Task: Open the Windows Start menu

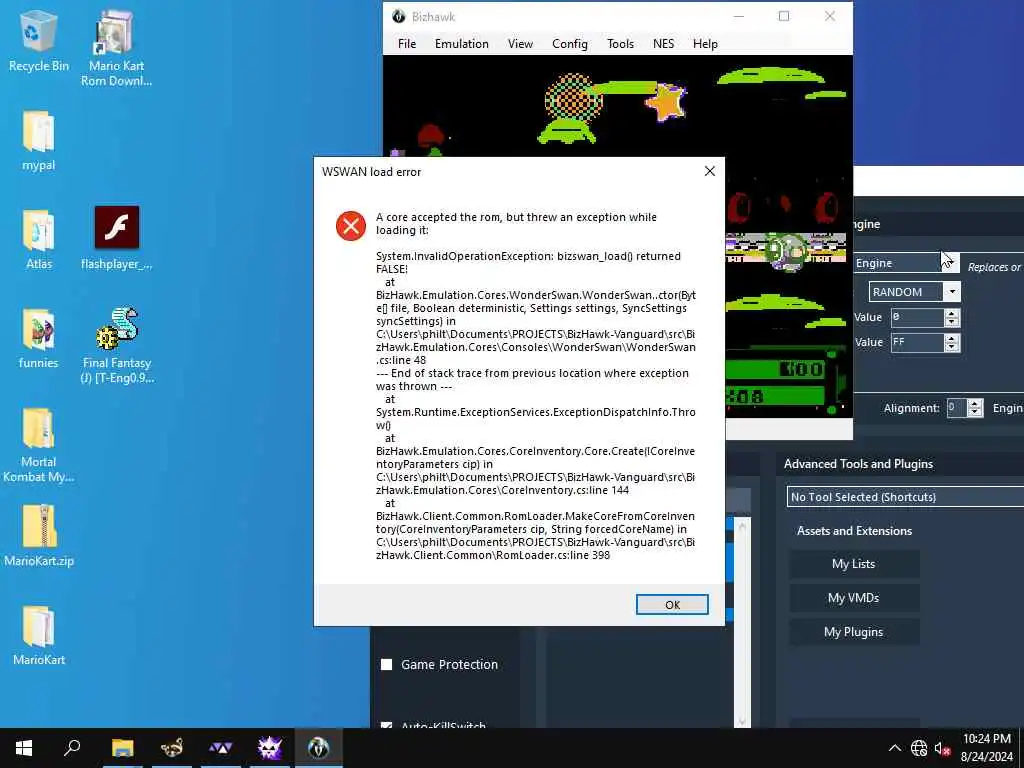Action: pos(24,748)
